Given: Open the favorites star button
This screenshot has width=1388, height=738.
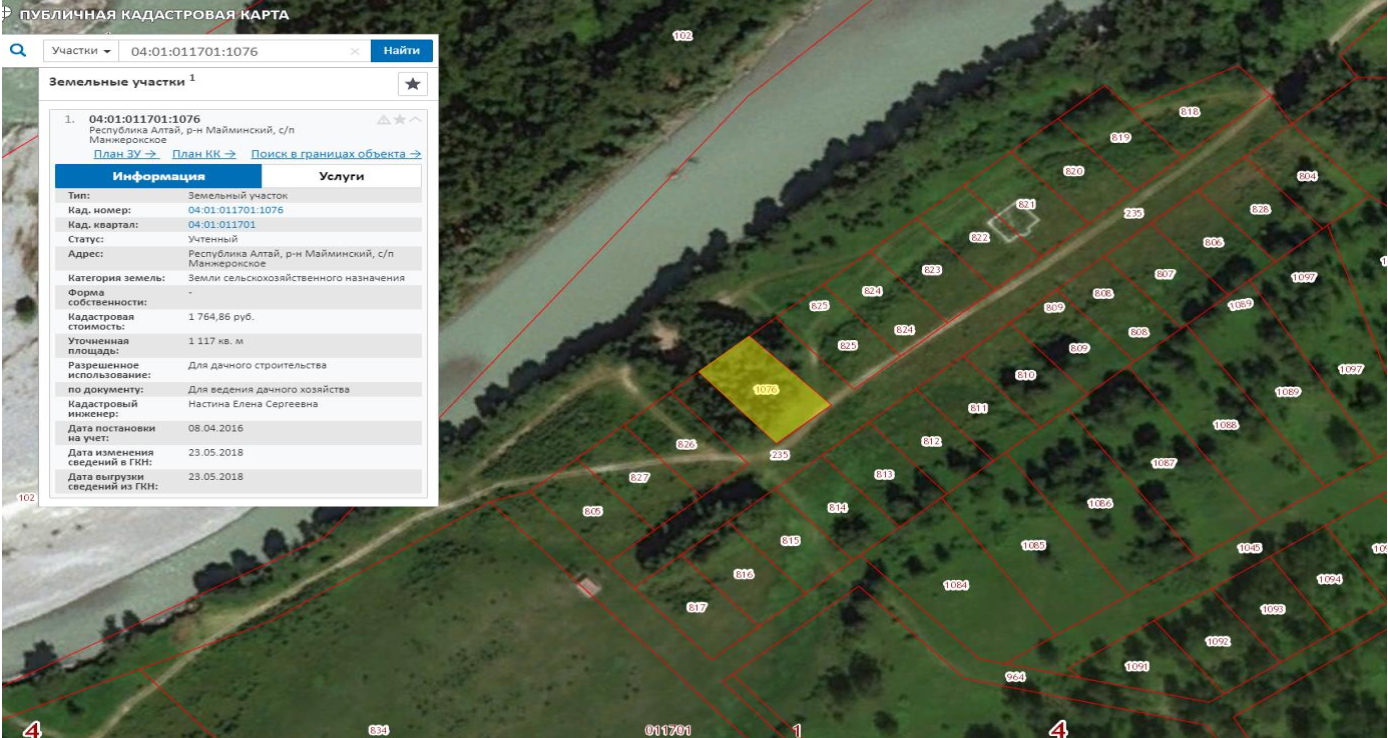Looking at the screenshot, I should (412, 84).
